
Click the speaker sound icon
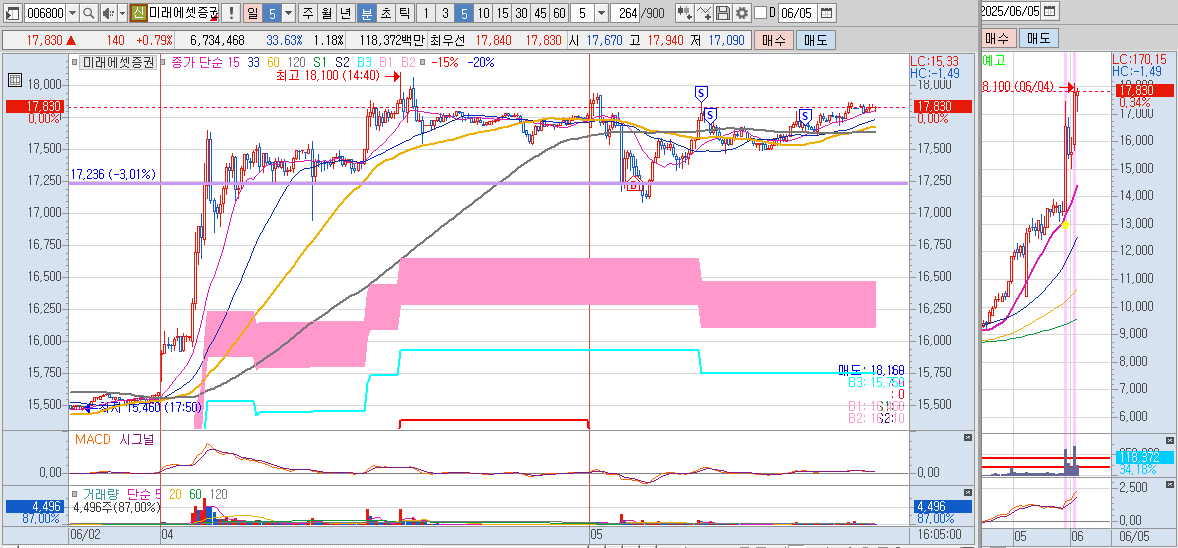pos(108,13)
